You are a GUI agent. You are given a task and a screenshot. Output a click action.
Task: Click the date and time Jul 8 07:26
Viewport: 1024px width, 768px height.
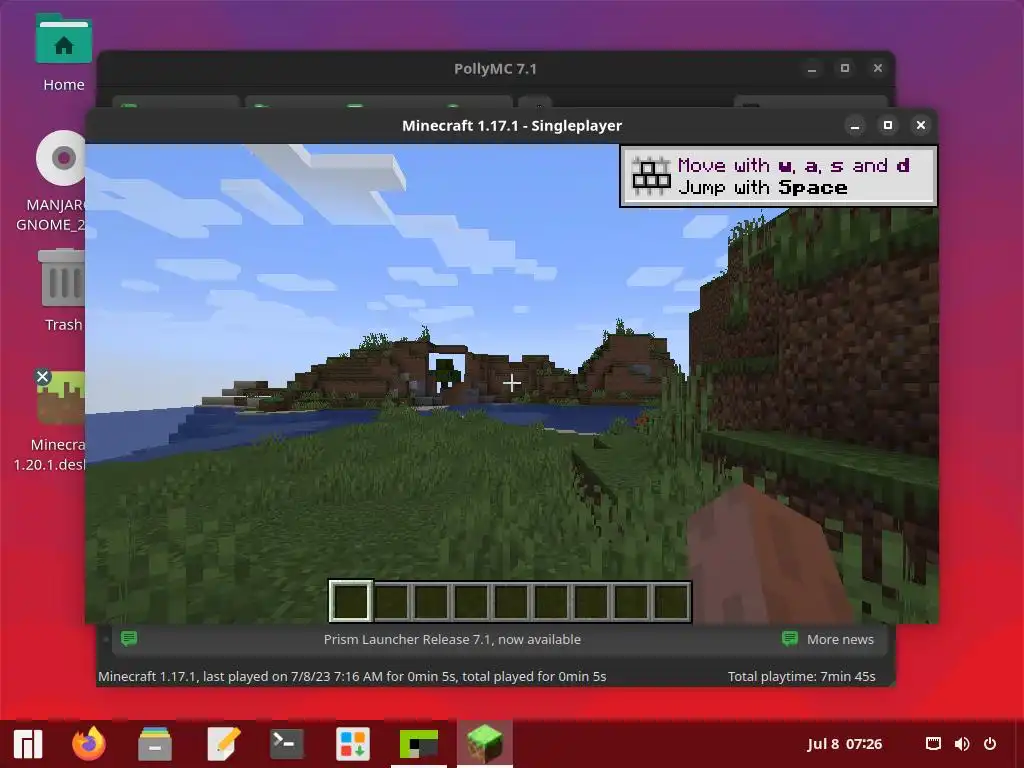[844, 744]
